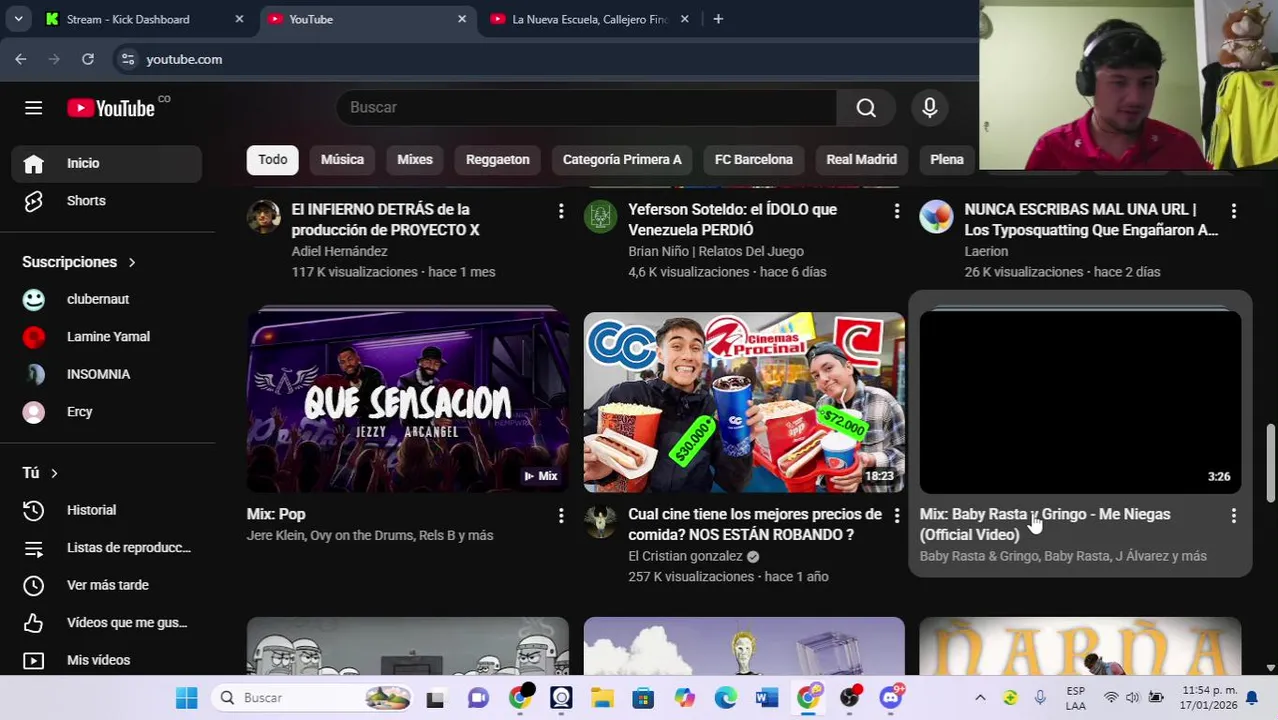Open options for Cual cine video
Image resolution: width=1278 pixels, height=720 pixels.
click(x=897, y=516)
